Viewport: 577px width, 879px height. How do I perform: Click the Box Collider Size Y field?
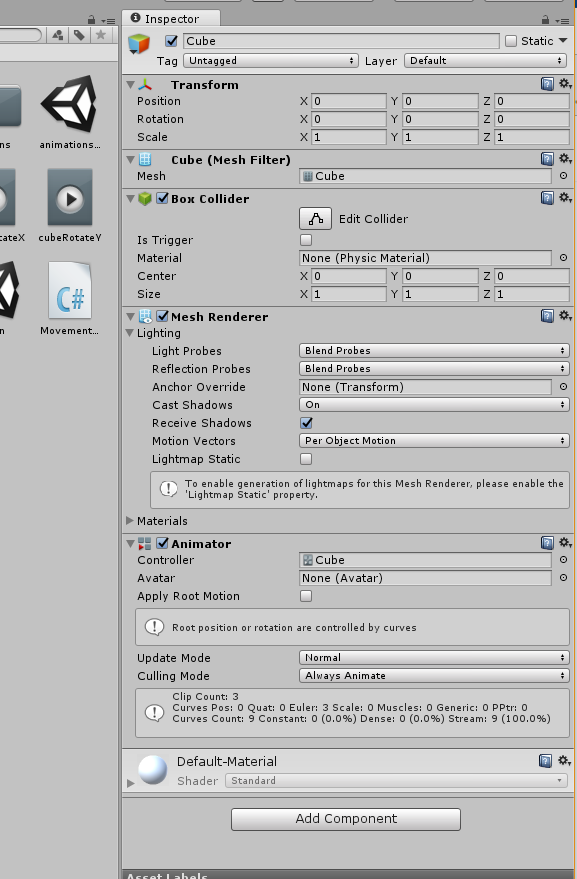pos(440,294)
